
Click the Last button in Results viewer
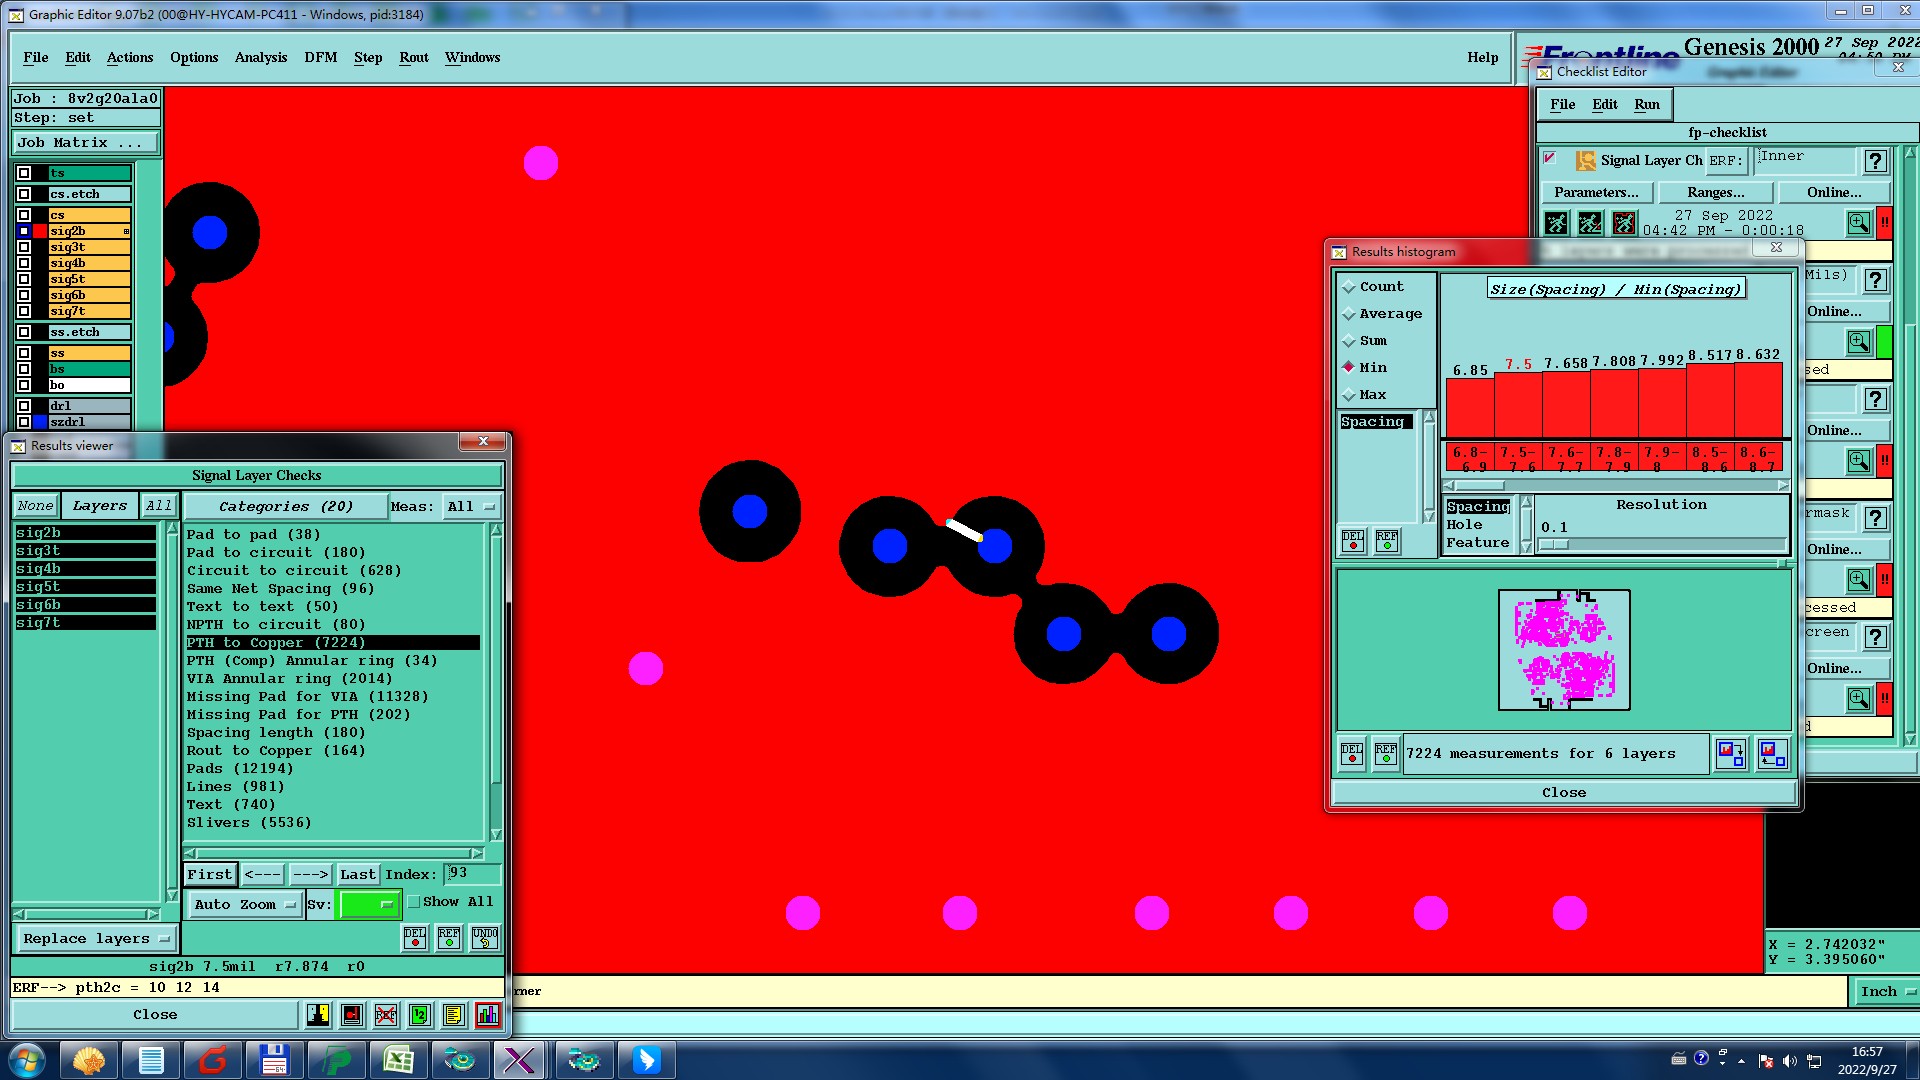357,875
